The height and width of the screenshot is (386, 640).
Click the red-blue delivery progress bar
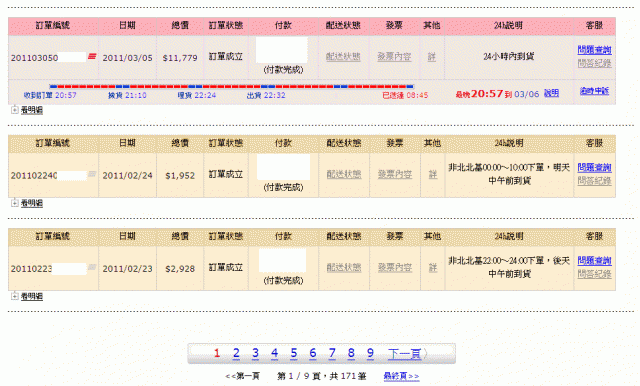(231, 87)
